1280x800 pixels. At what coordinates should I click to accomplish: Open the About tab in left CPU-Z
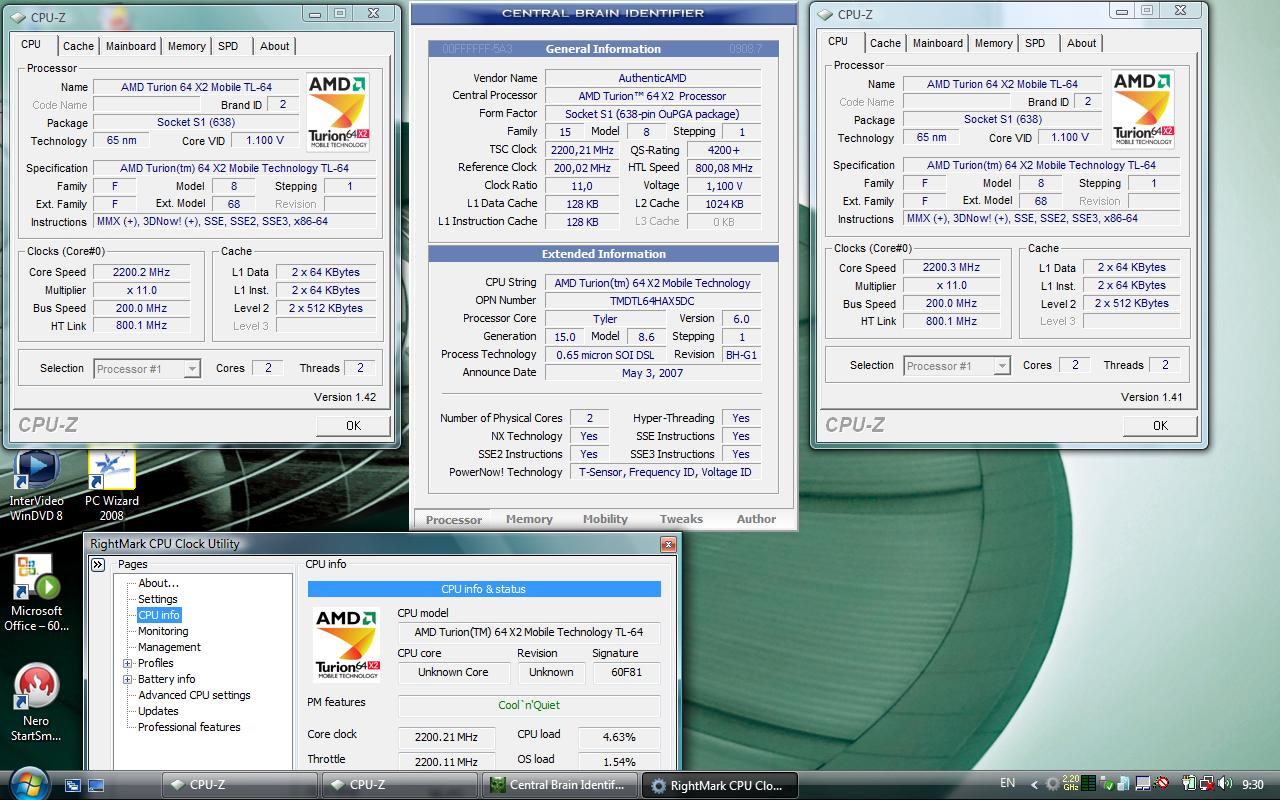pos(275,46)
